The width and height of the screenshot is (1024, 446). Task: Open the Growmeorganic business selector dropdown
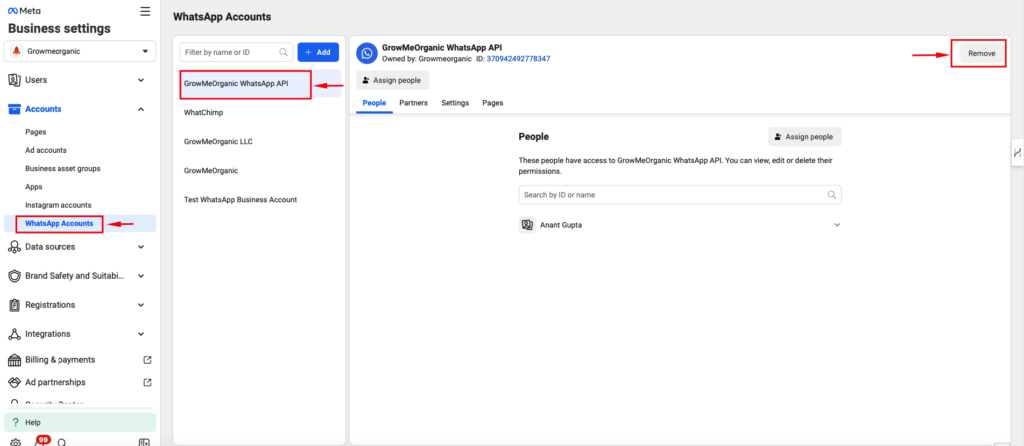click(80, 51)
